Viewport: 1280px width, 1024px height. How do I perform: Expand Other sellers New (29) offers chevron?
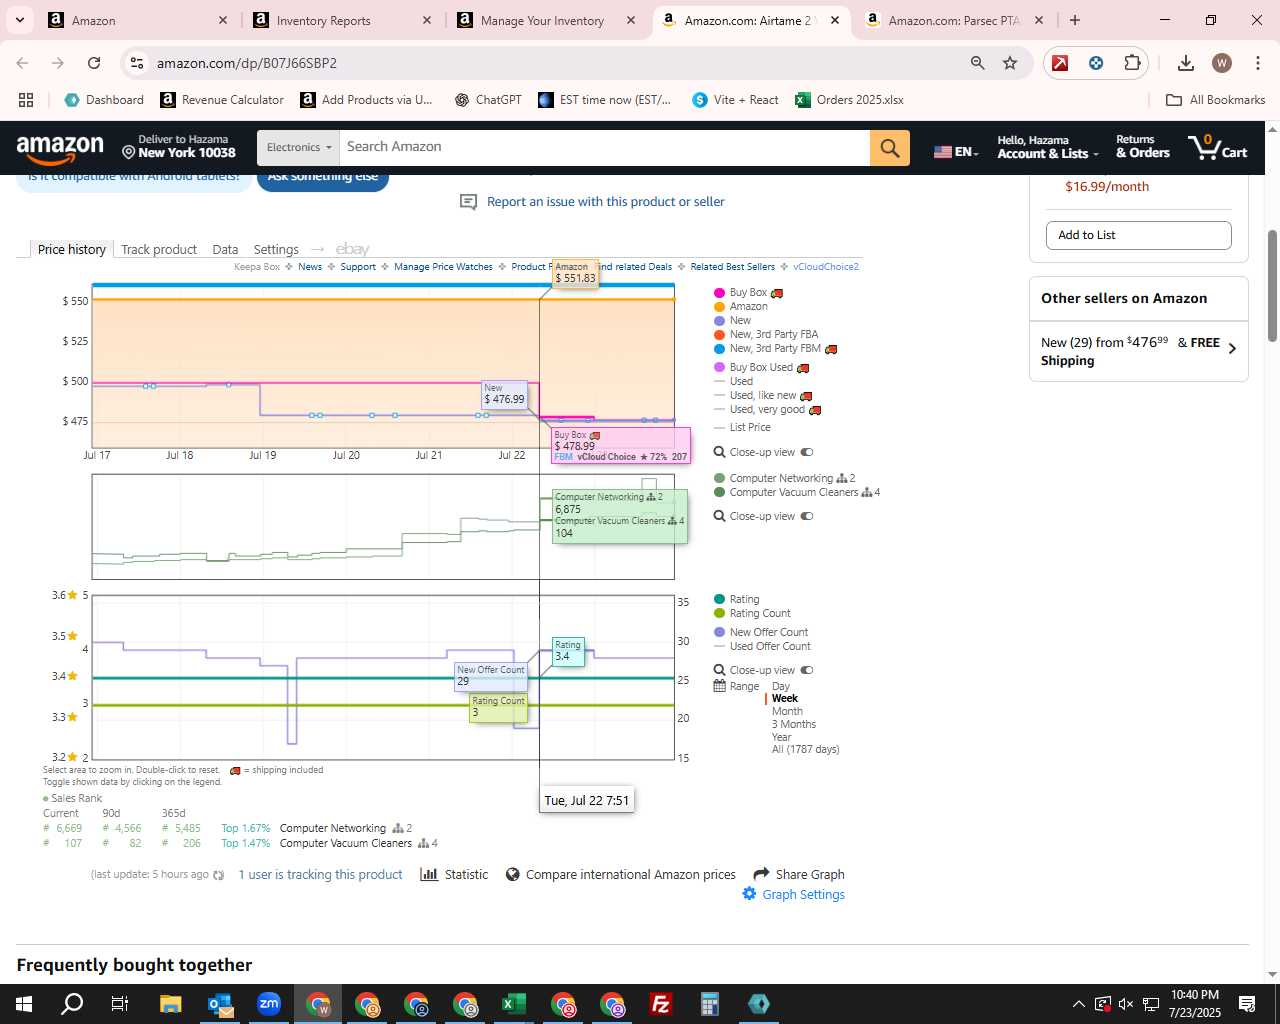point(1232,349)
